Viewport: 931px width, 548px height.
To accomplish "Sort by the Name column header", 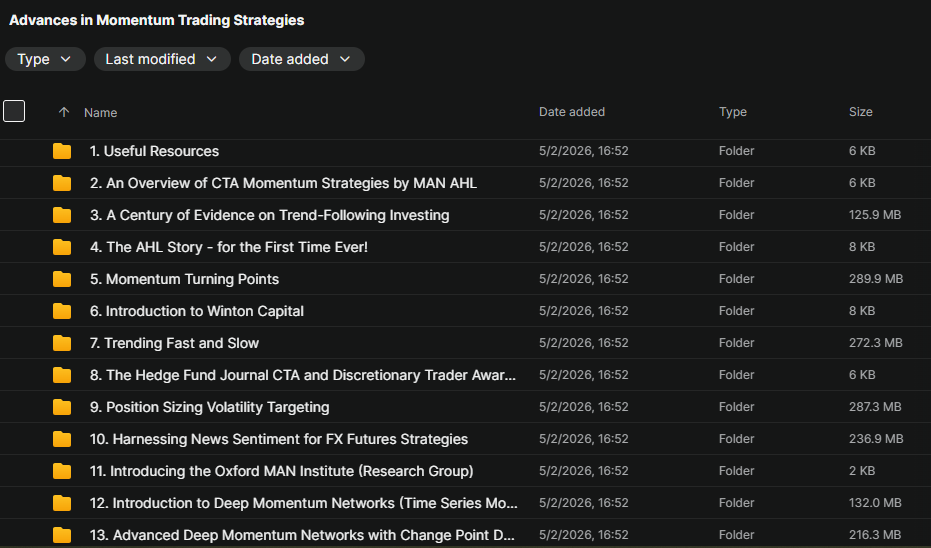I will coord(100,113).
